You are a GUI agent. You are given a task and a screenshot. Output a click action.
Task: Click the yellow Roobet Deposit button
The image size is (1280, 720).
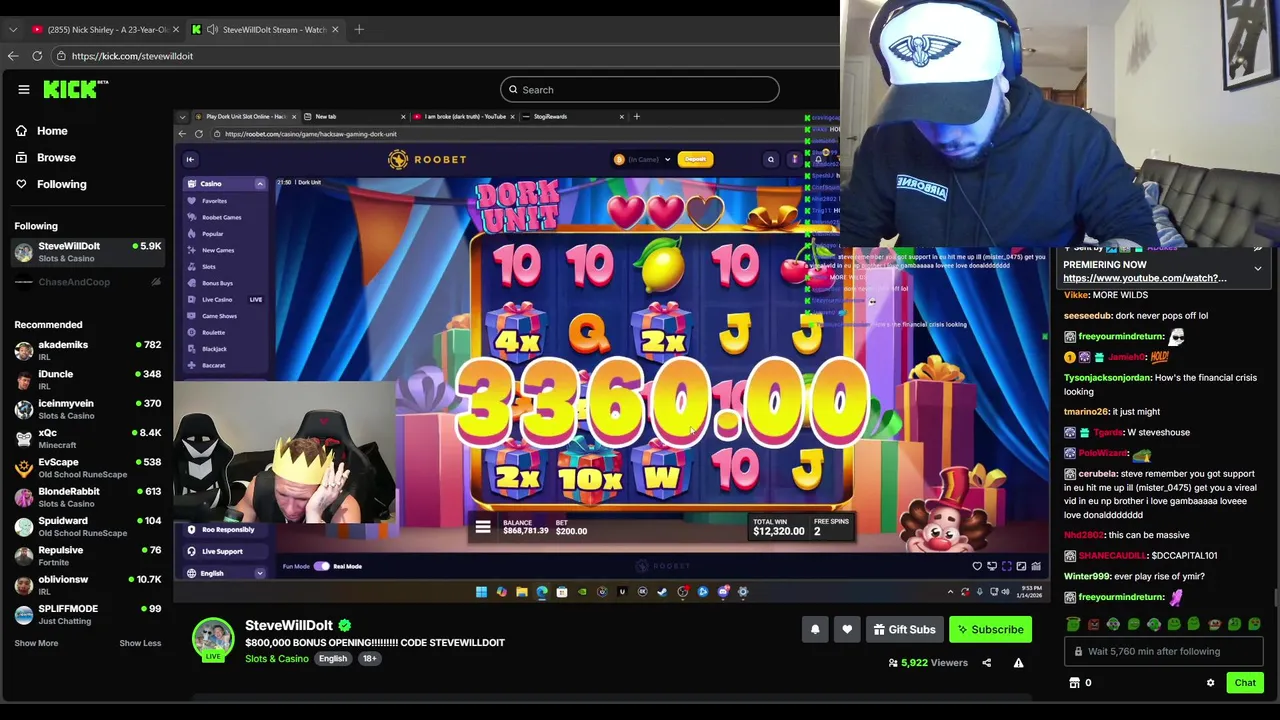click(695, 160)
